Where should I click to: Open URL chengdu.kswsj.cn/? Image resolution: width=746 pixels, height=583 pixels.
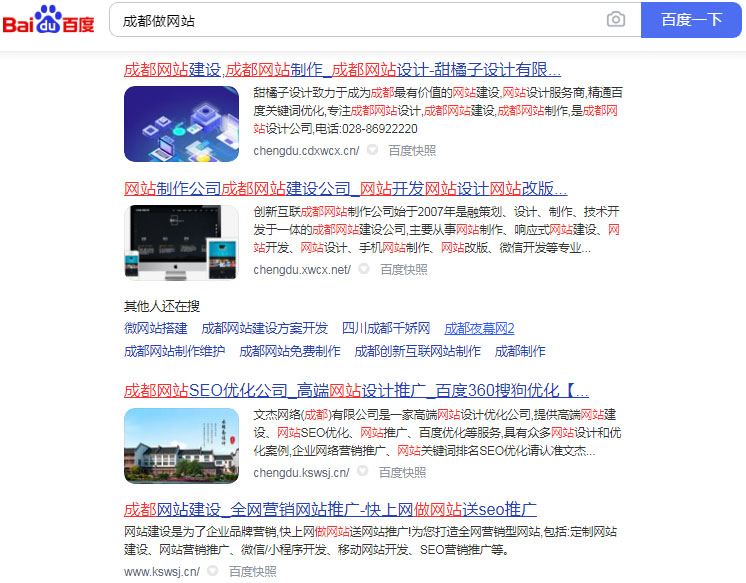[301, 473]
